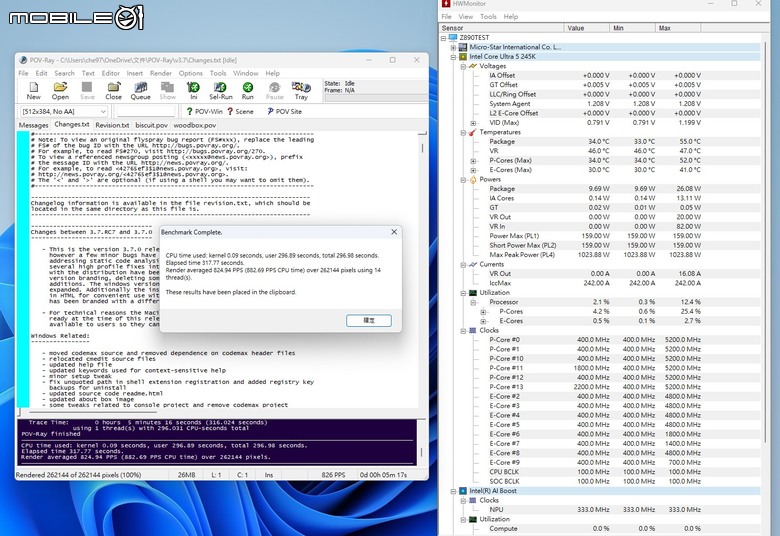Expand the Micro-Star International node
The width and height of the screenshot is (780, 536).
click(453, 47)
